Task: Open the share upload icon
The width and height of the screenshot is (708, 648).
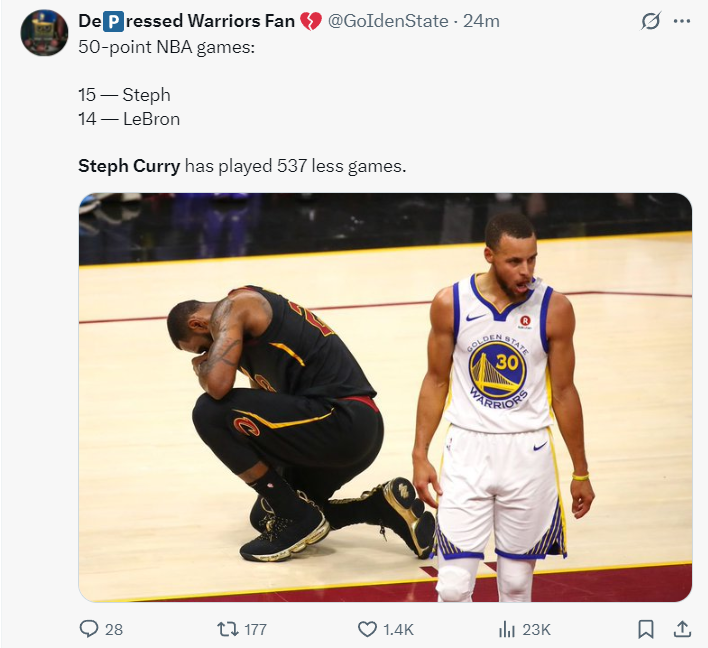Action: coord(682,629)
